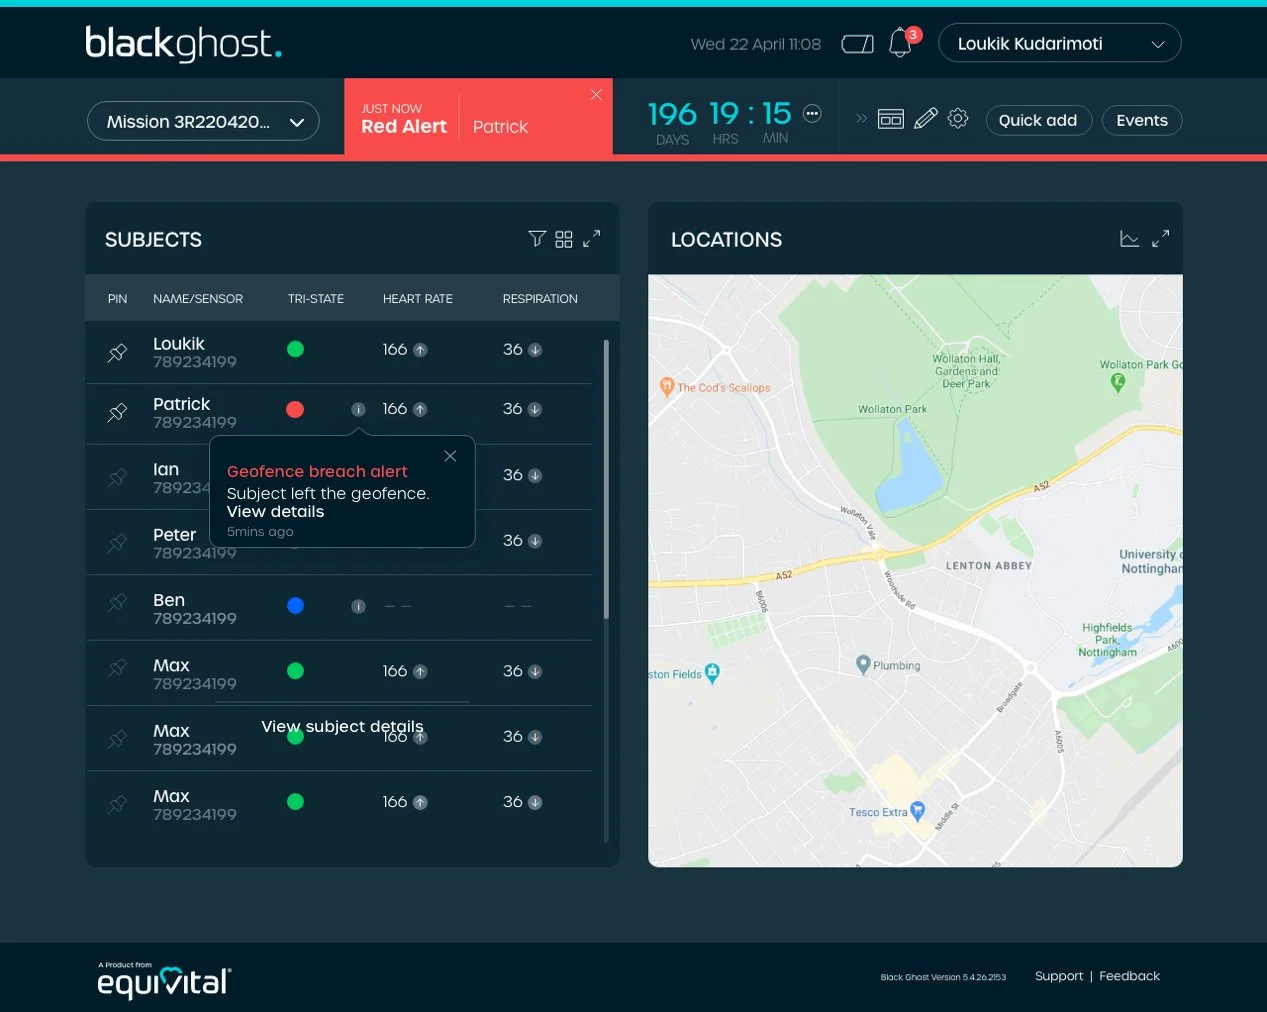Click the blackghost logo
The width and height of the screenshot is (1267, 1012).
(x=184, y=43)
